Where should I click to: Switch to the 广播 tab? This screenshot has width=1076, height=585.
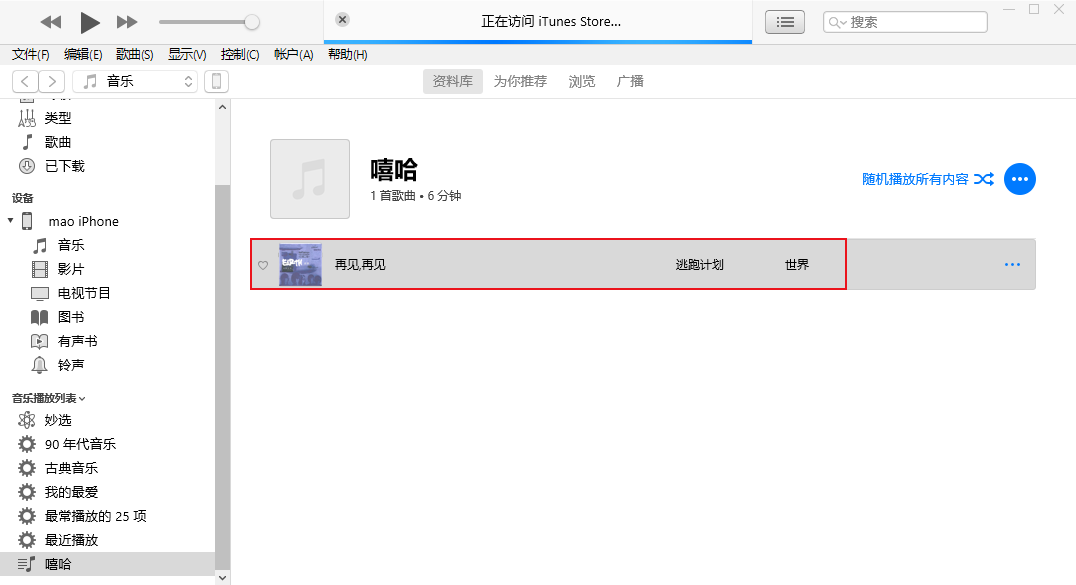[x=630, y=81]
